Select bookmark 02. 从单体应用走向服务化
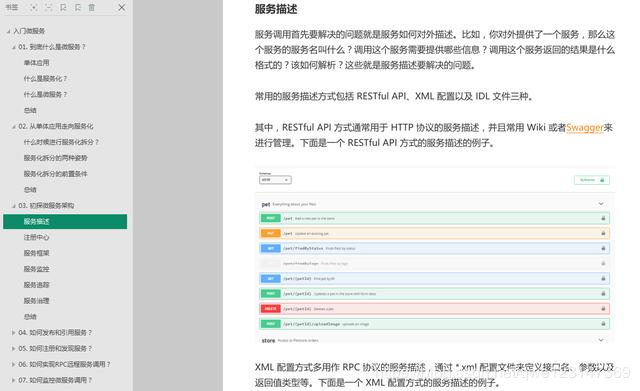This screenshot has width=640, height=391. point(56,127)
